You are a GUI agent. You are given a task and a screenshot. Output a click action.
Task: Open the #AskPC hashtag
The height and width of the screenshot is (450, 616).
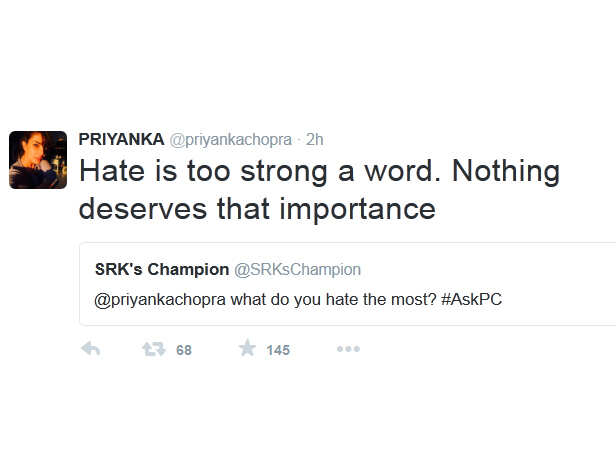471,299
